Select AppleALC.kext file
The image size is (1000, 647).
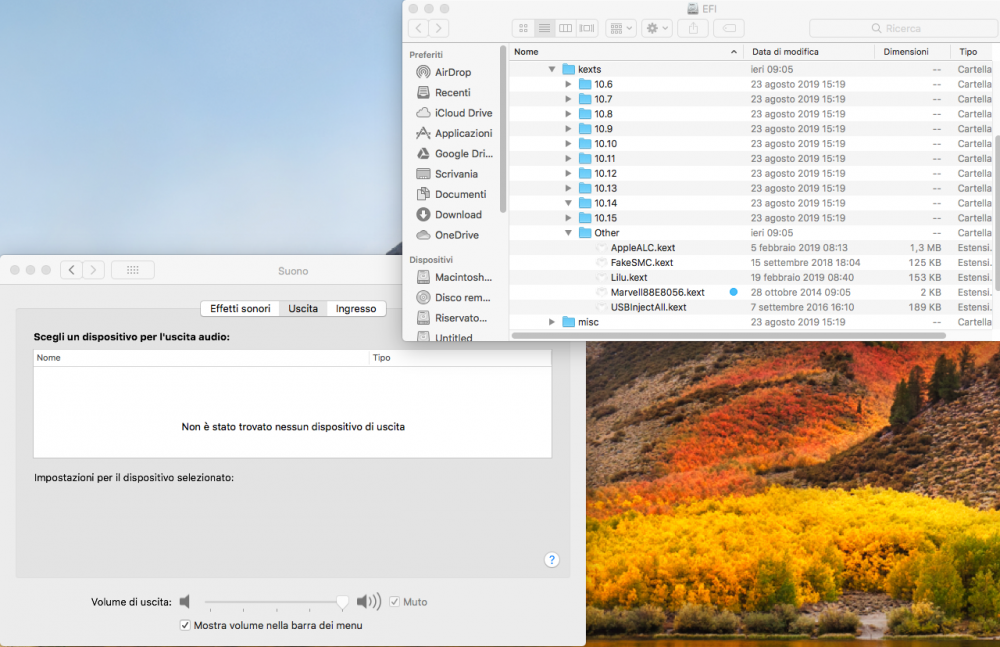(643, 248)
